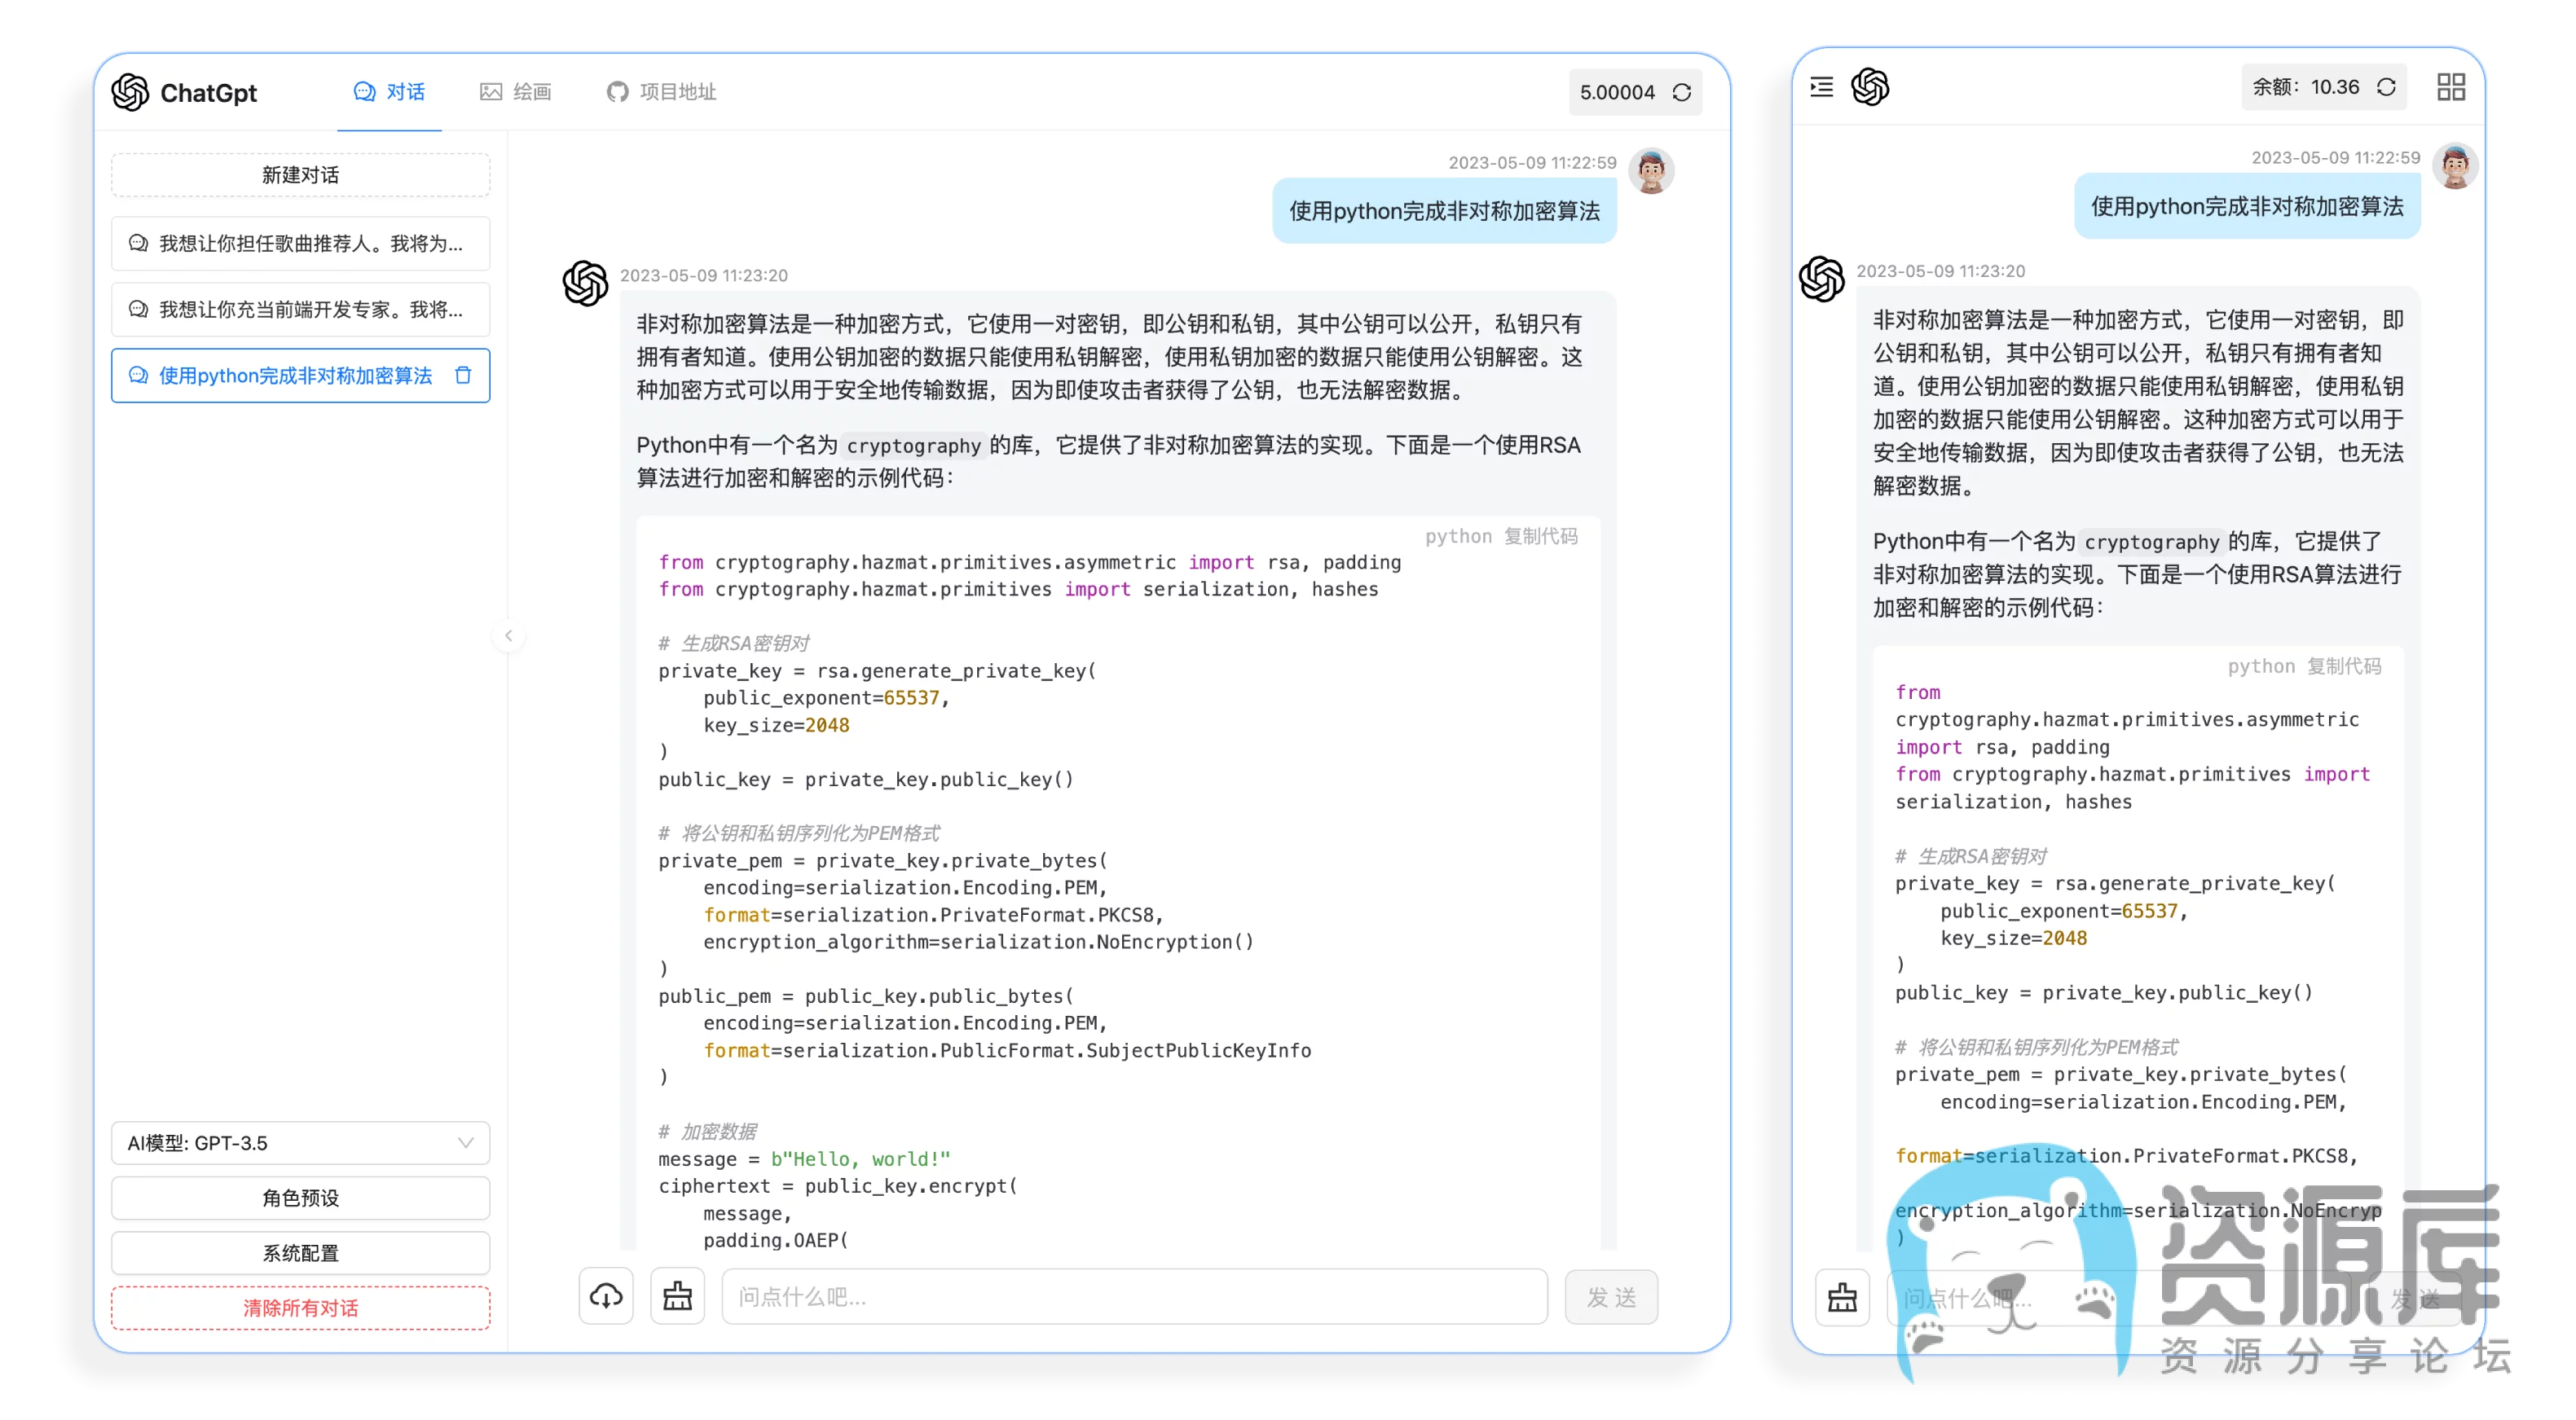This screenshot has width=2576, height=1420.
Task: Click the refresh icon beside balance 5.00004
Action: tap(1682, 92)
